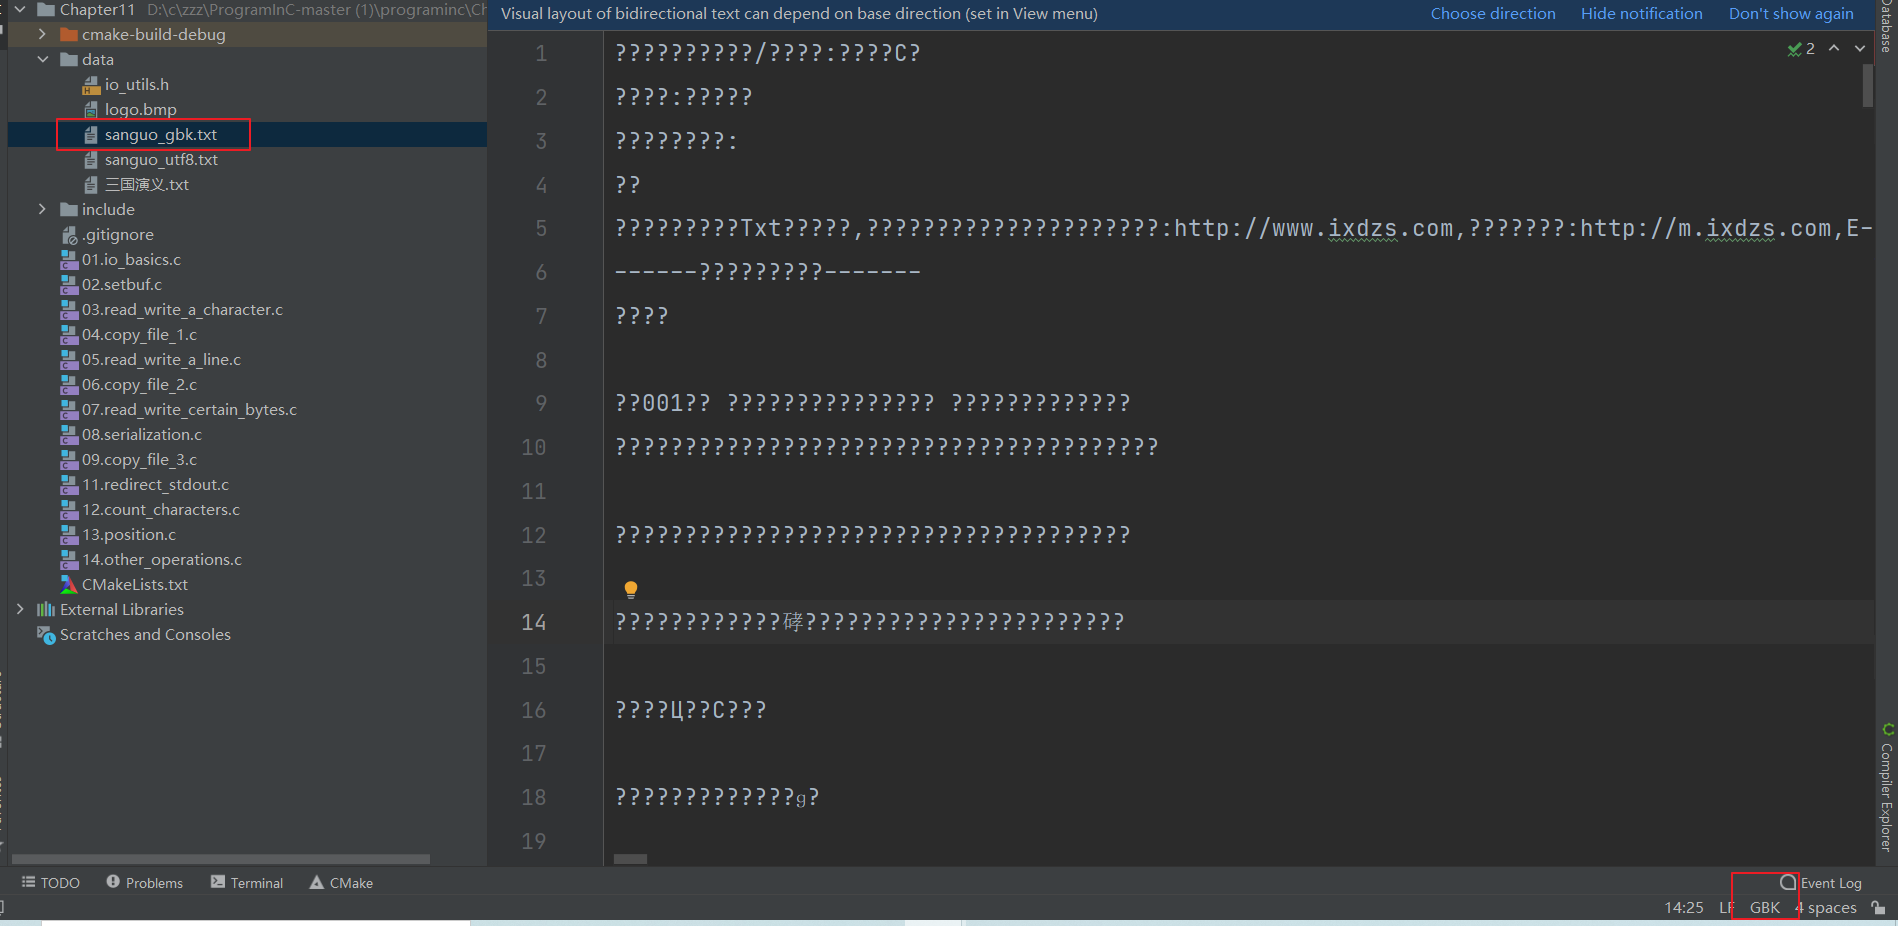Toggle the read-only lock icon
The width and height of the screenshot is (1898, 926).
coord(1878,908)
